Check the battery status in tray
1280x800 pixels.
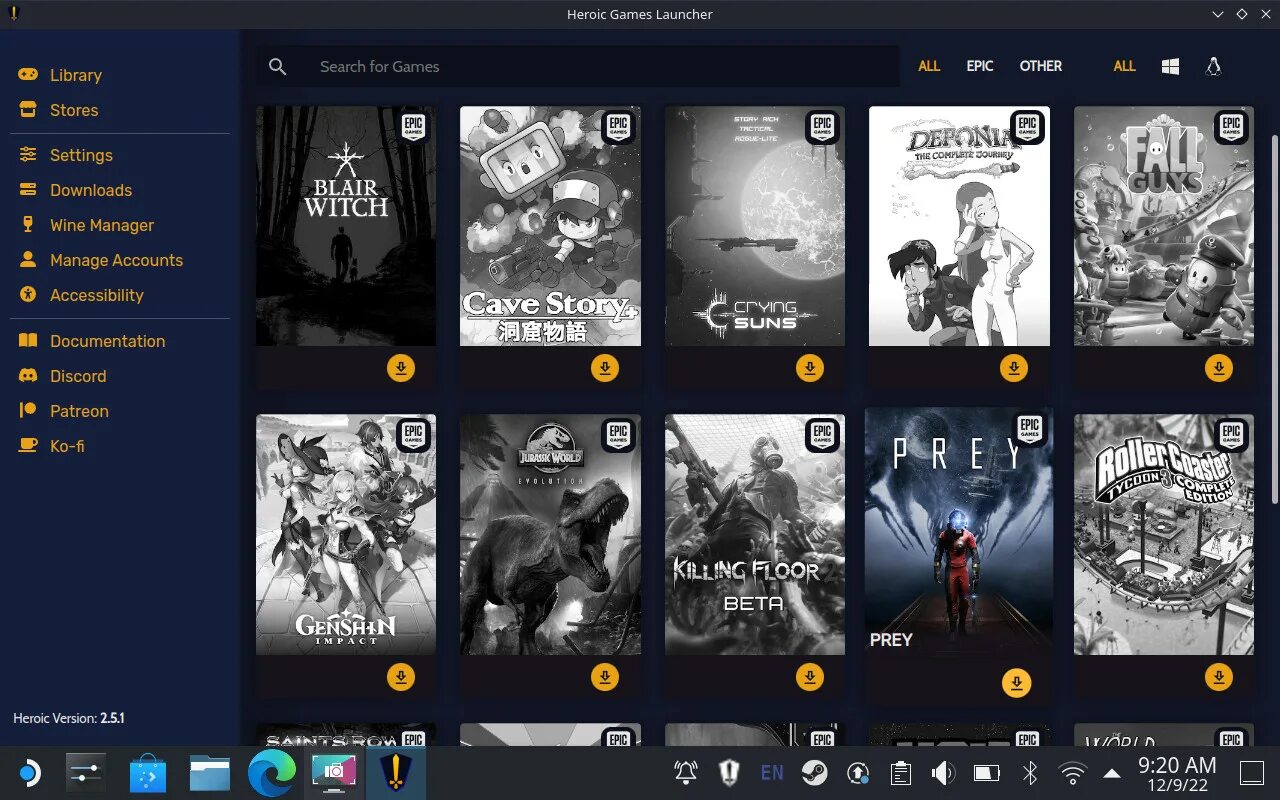tap(986, 773)
